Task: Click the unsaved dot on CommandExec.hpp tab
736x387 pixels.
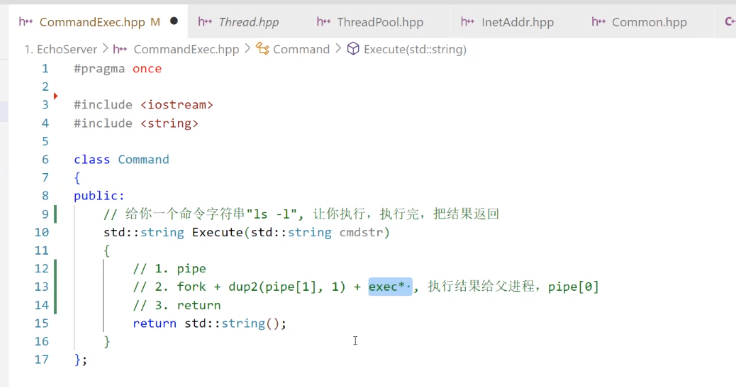Action: pos(174,21)
